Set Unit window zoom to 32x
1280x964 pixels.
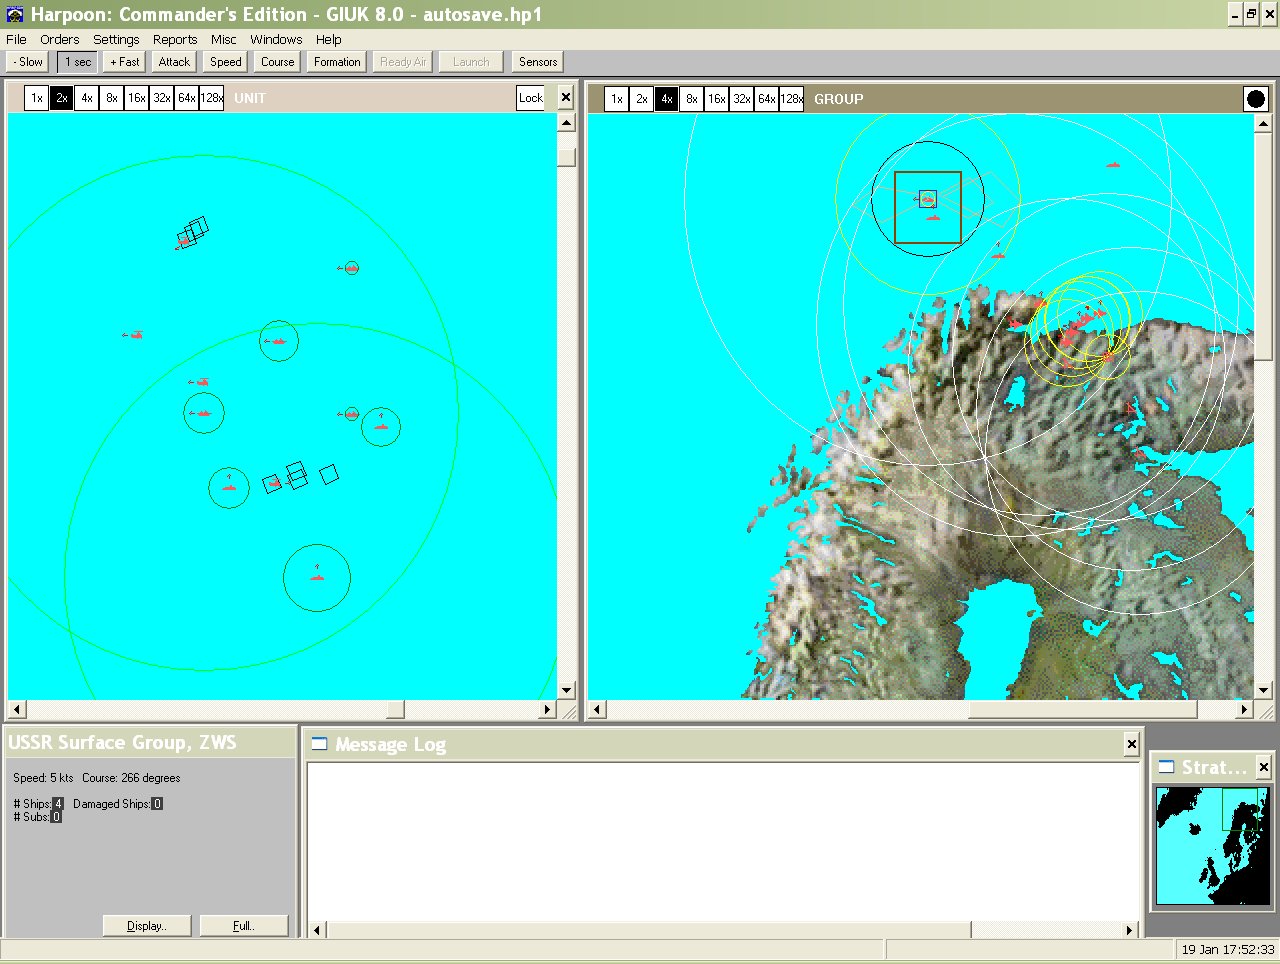pyautogui.click(x=161, y=98)
